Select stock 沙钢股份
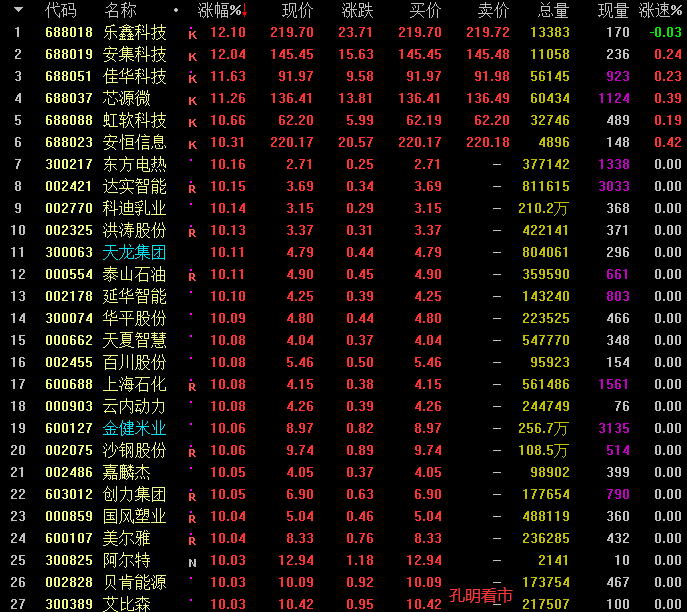 (135, 450)
